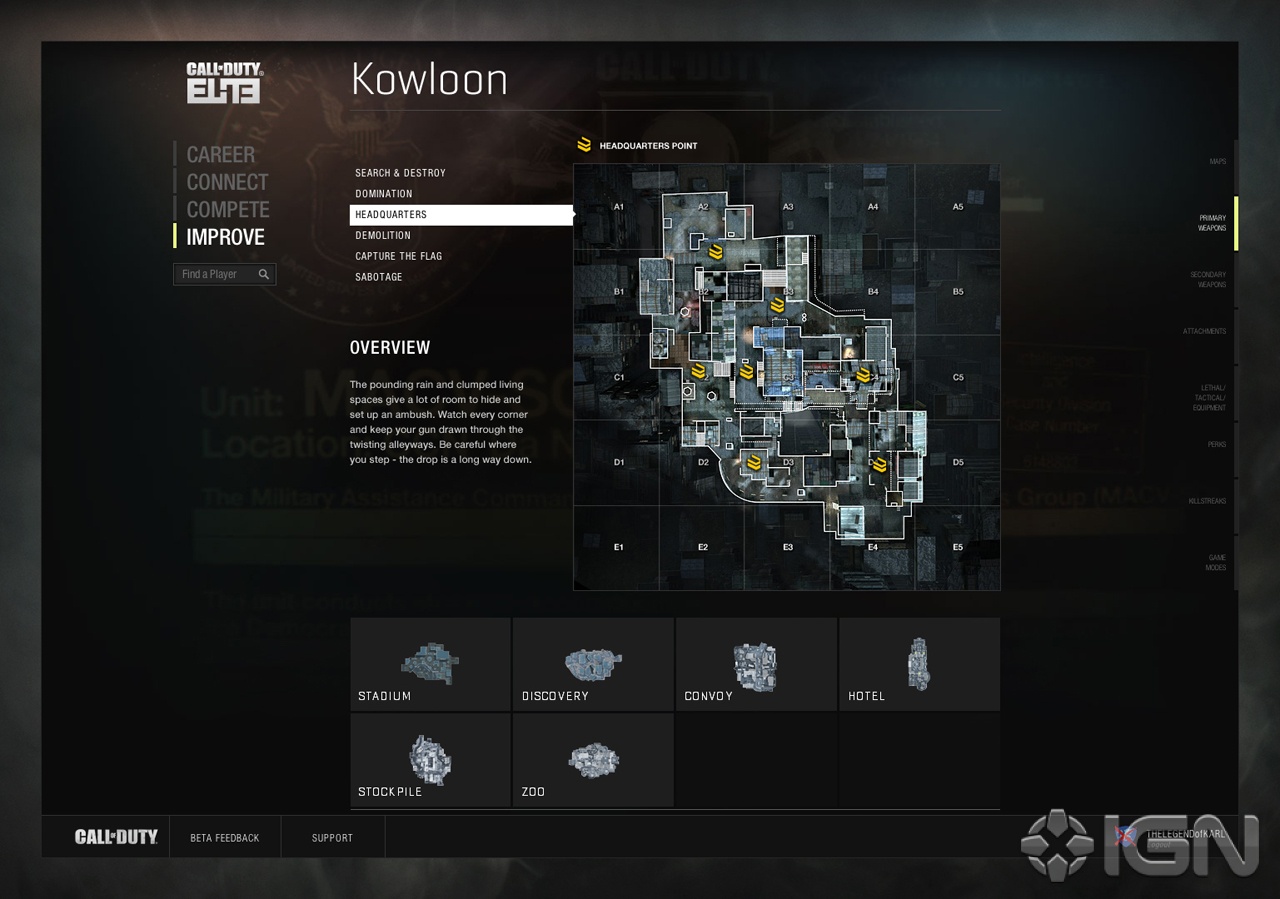Click the B4 grid label on map
Image resolution: width=1280 pixels, height=899 pixels.
click(873, 292)
